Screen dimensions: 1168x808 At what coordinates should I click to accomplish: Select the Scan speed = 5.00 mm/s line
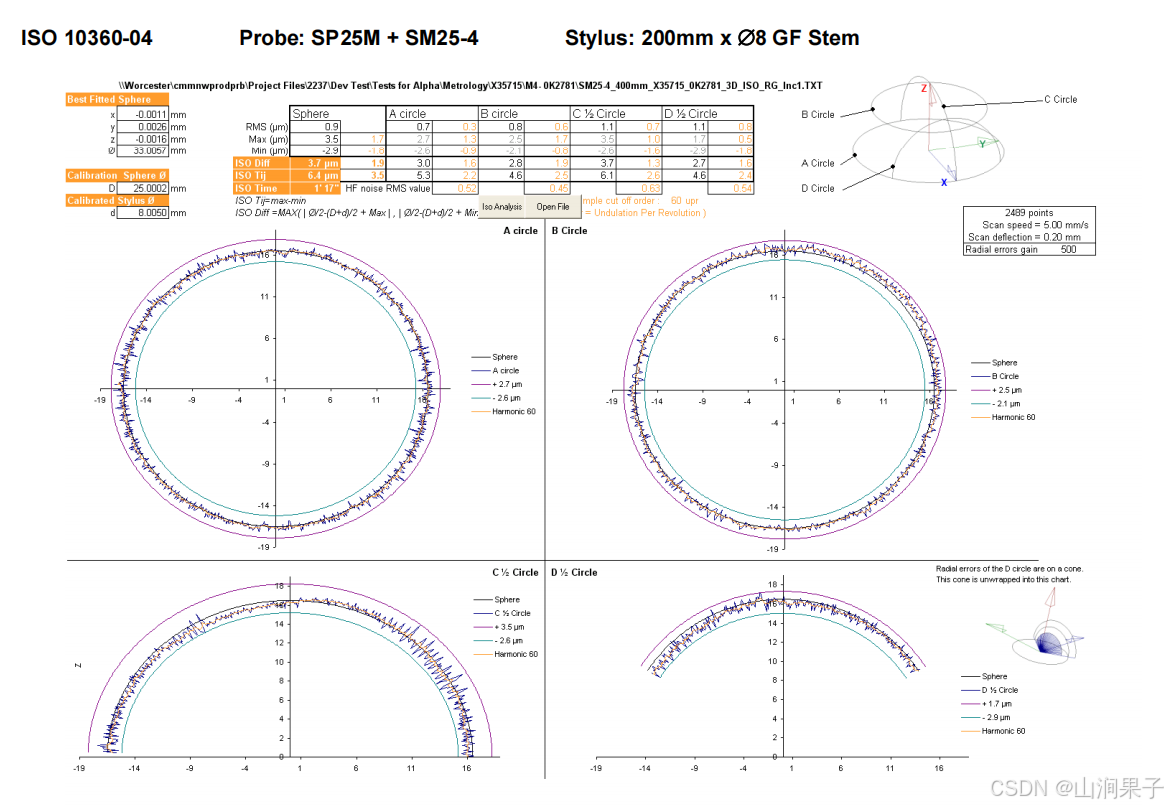(1035, 225)
